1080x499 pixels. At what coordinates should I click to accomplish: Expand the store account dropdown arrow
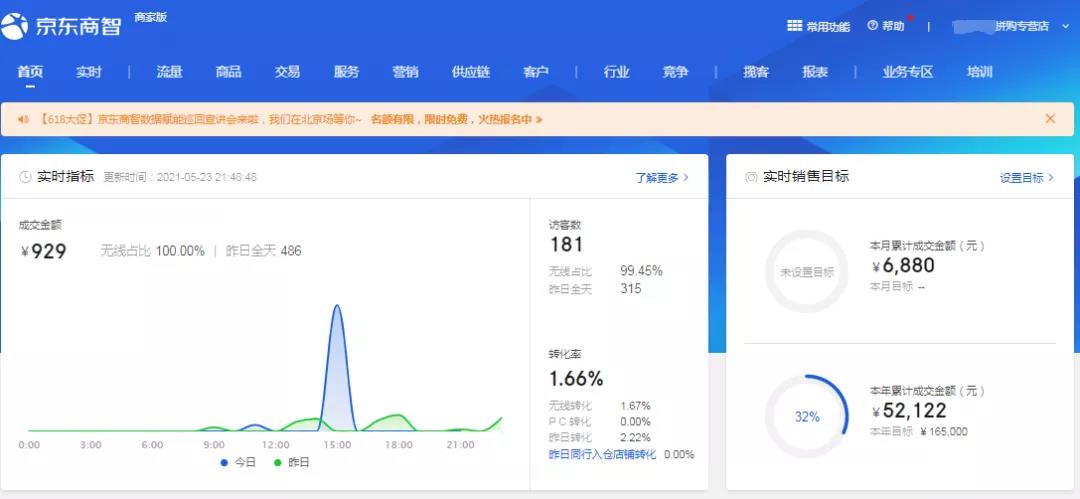tap(1067, 26)
